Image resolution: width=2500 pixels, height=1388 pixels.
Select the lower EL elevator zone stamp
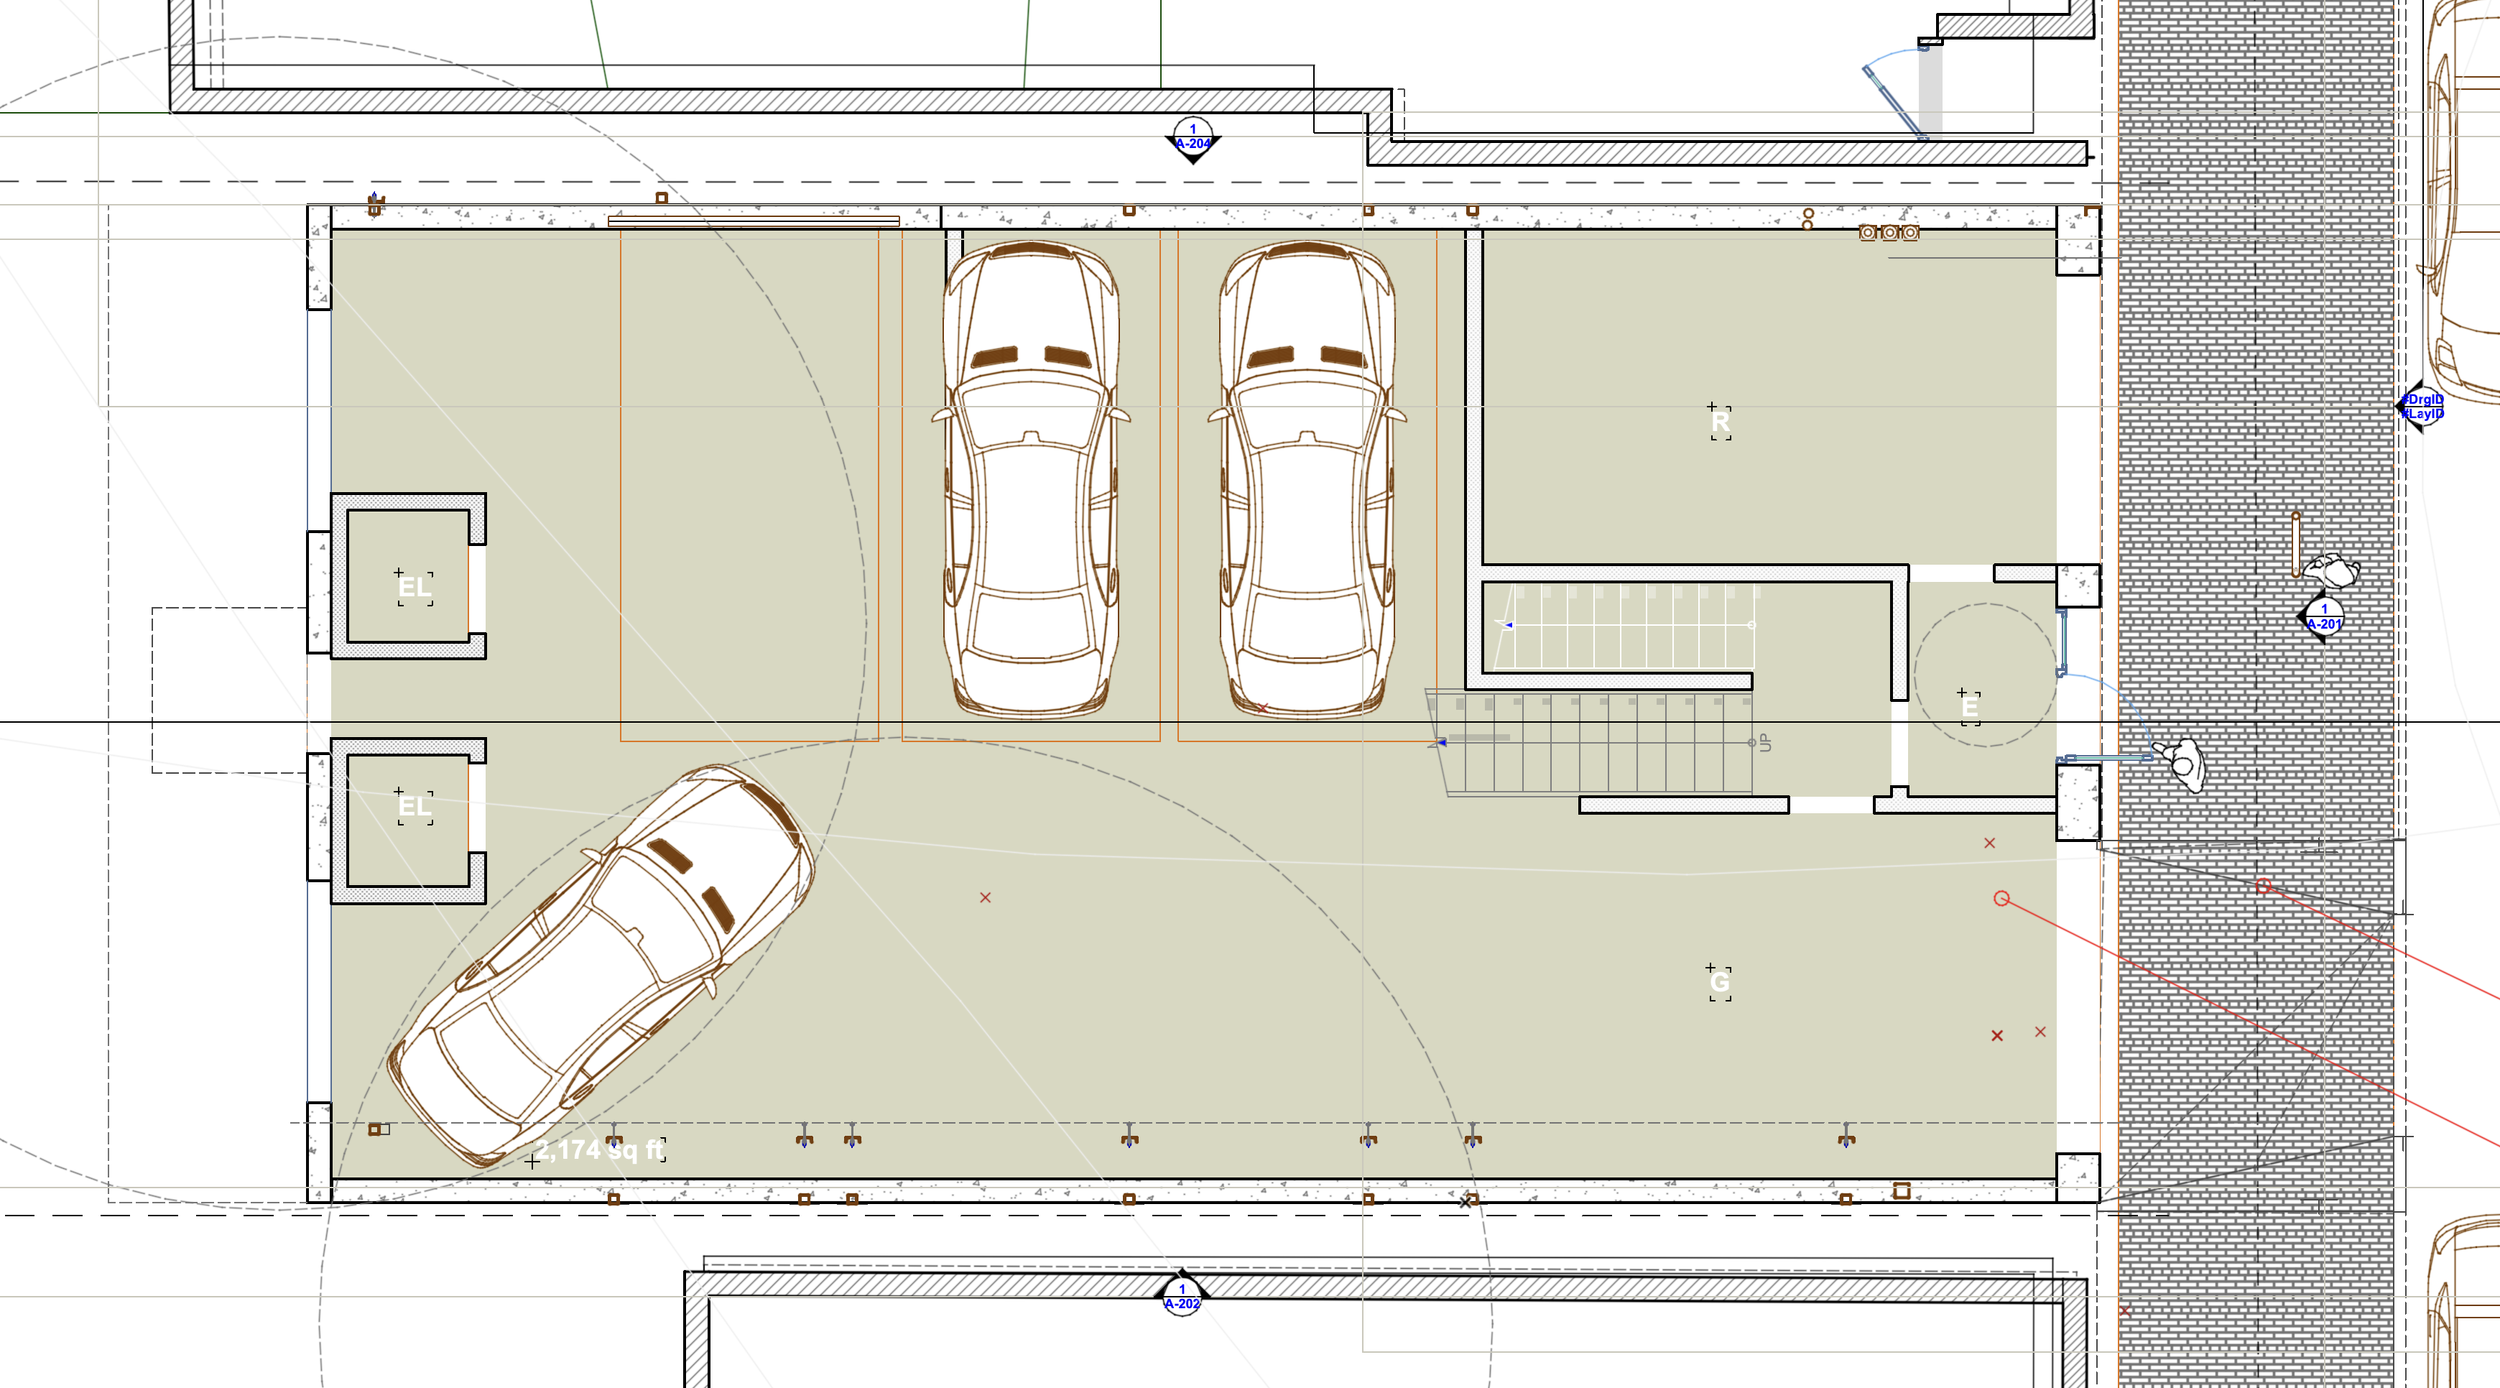click(x=415, y=806)
